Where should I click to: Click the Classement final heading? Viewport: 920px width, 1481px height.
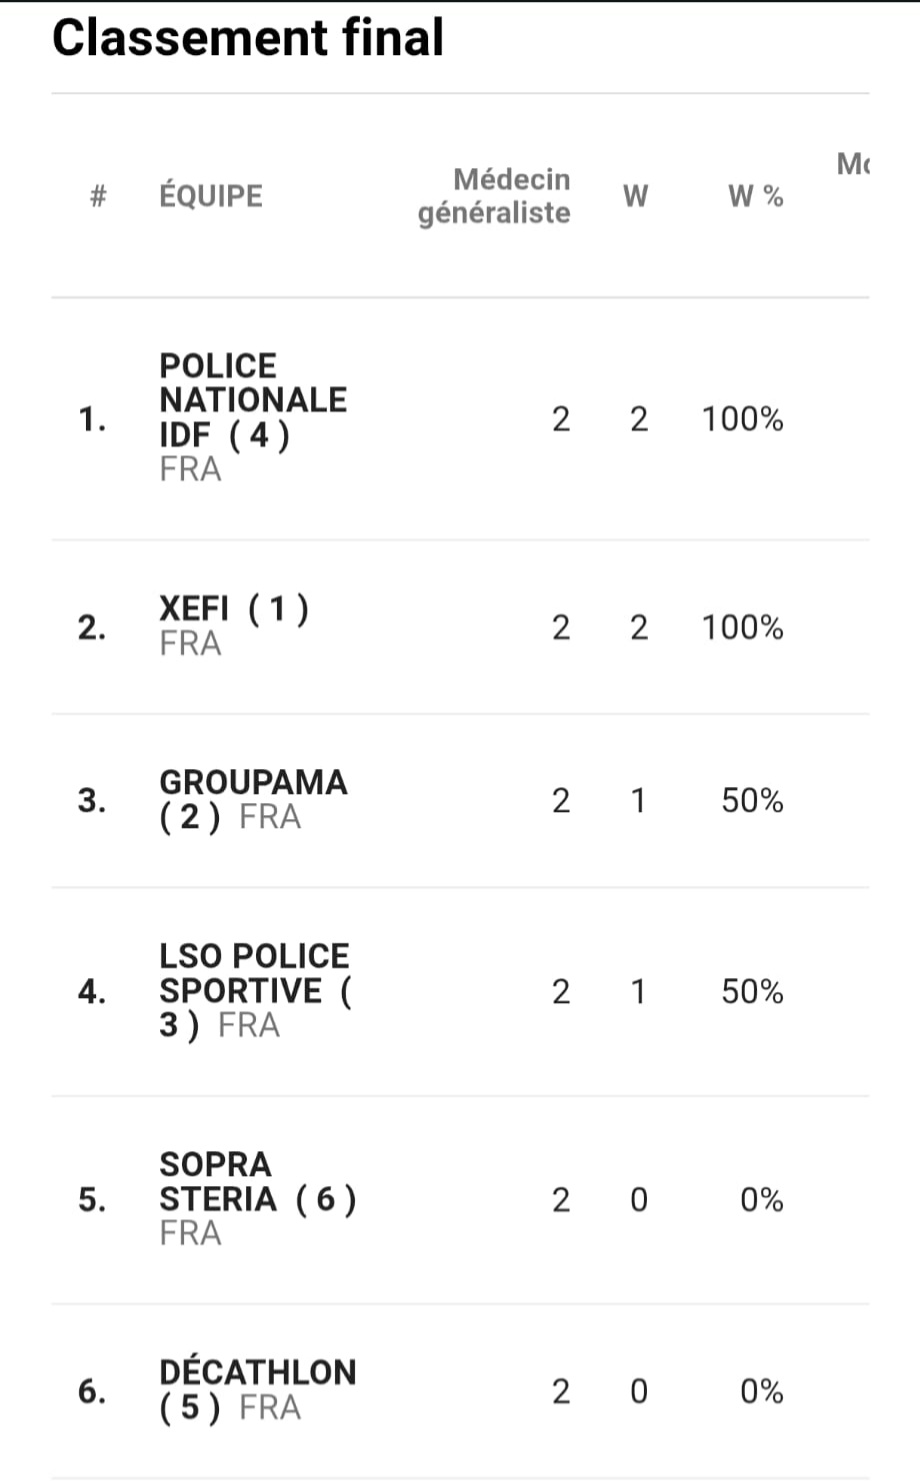247,38
